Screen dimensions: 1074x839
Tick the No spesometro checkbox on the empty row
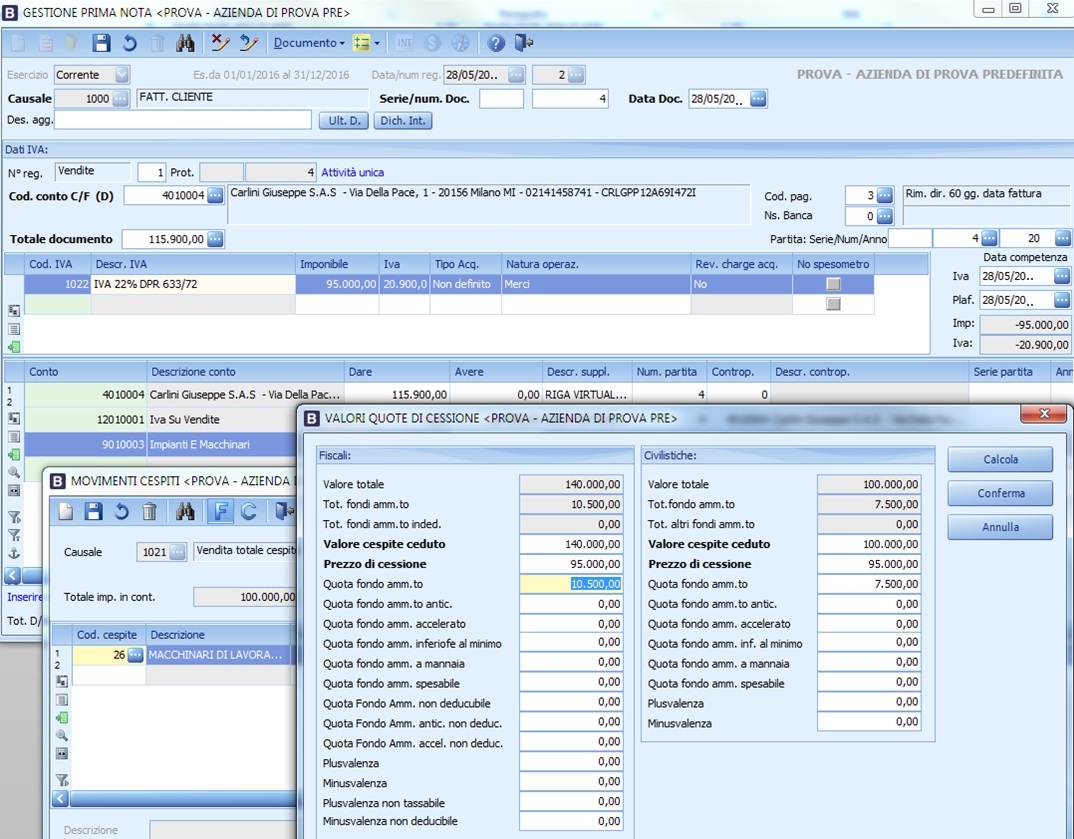(x=833, y=304)
